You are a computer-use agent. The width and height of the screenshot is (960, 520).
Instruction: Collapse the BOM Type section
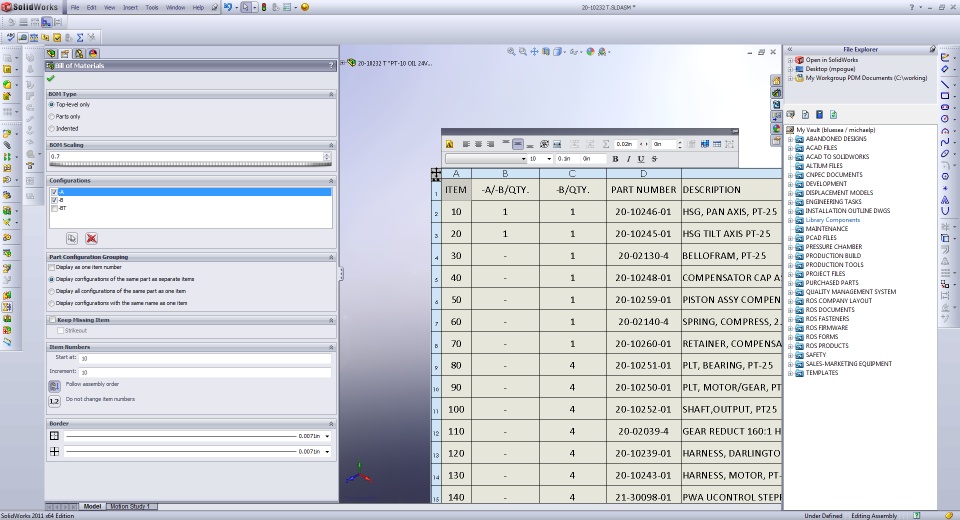coord(331,94)
